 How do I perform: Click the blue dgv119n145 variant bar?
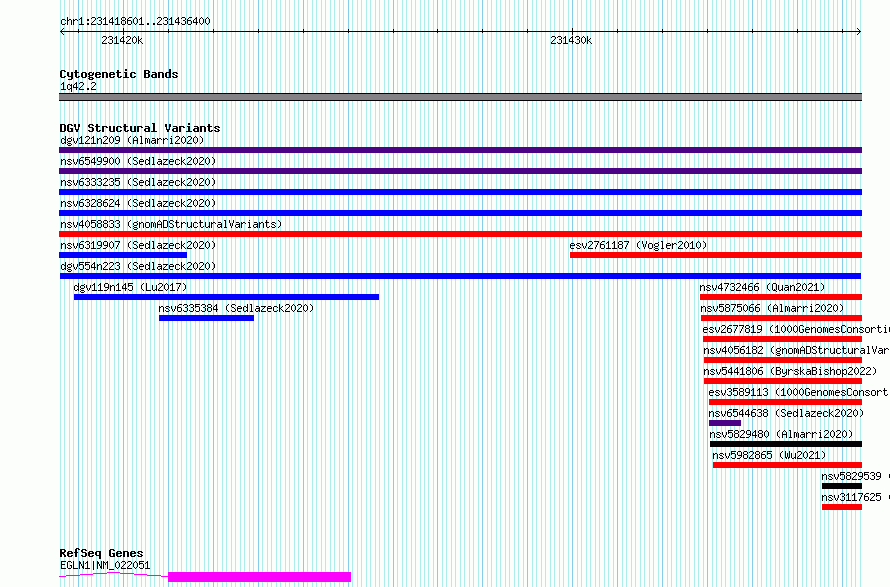click(226, 297)
